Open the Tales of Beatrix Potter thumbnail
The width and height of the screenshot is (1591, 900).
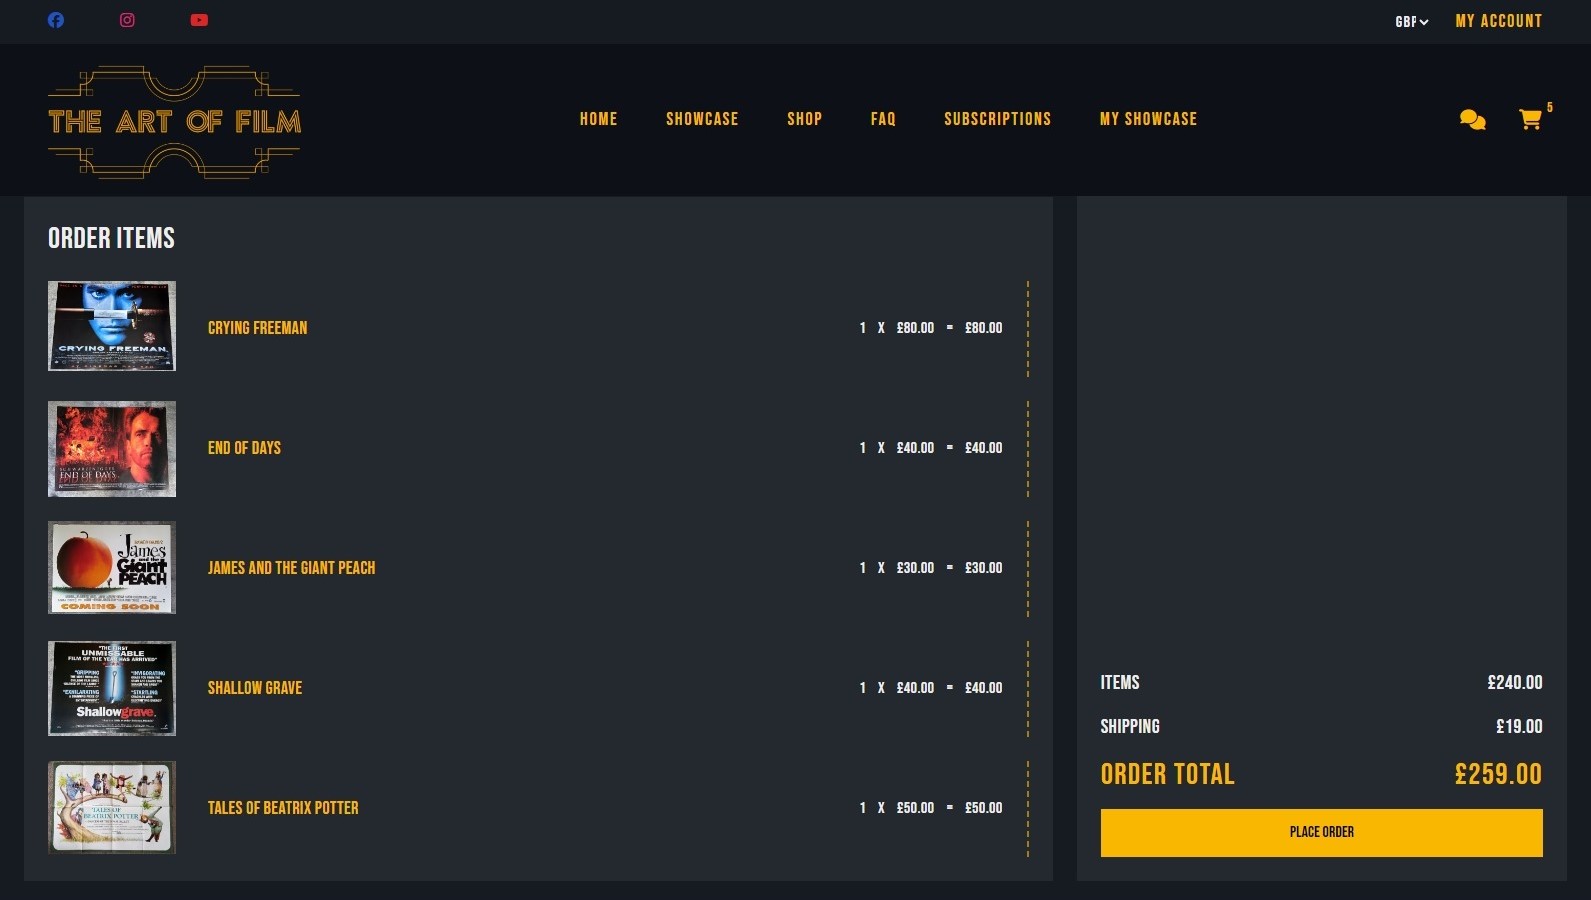[112, 807]
